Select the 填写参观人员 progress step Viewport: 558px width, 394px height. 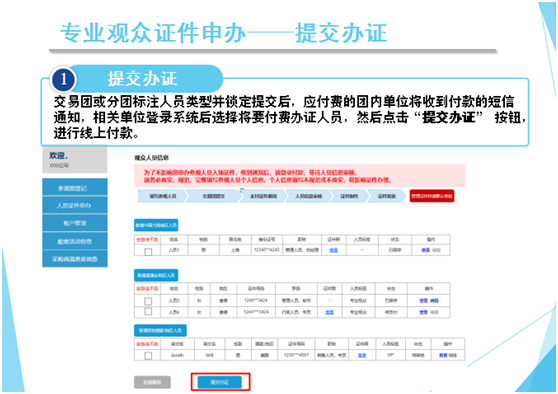pos(162,196)
